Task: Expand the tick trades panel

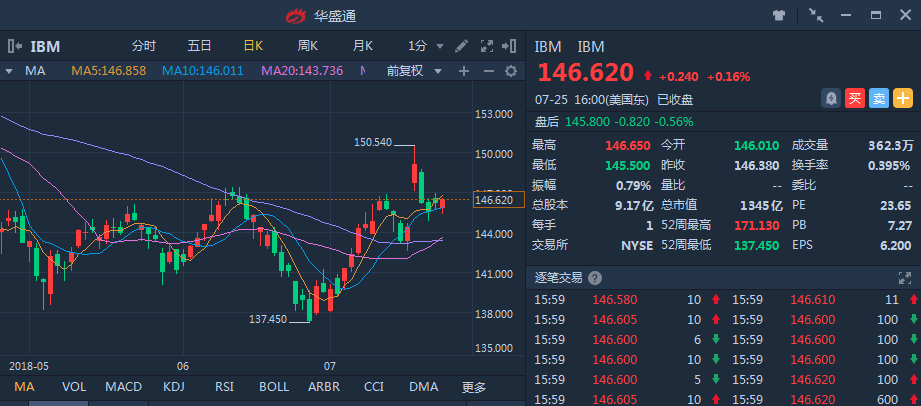Action: pos(905,278)
